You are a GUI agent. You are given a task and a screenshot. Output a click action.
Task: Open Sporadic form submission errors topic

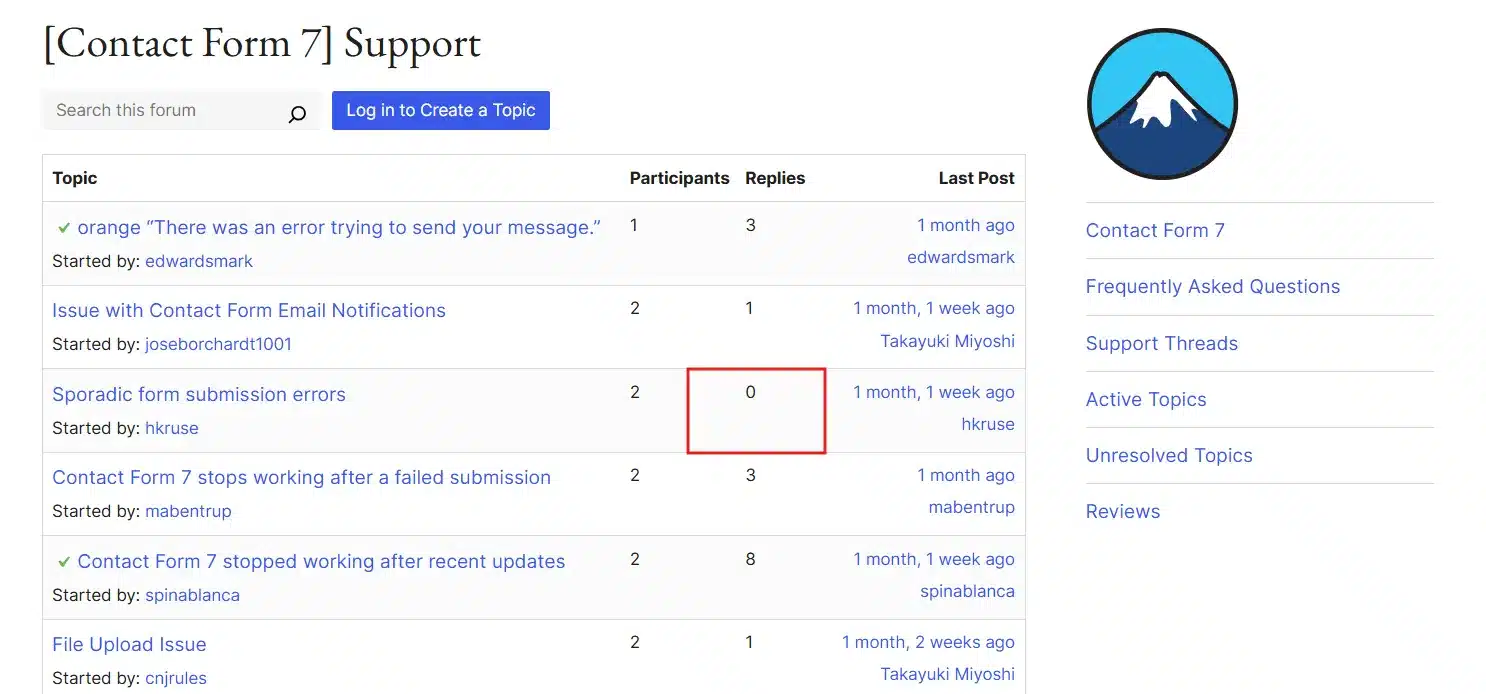pyautogui.click(x=199, y=394)
